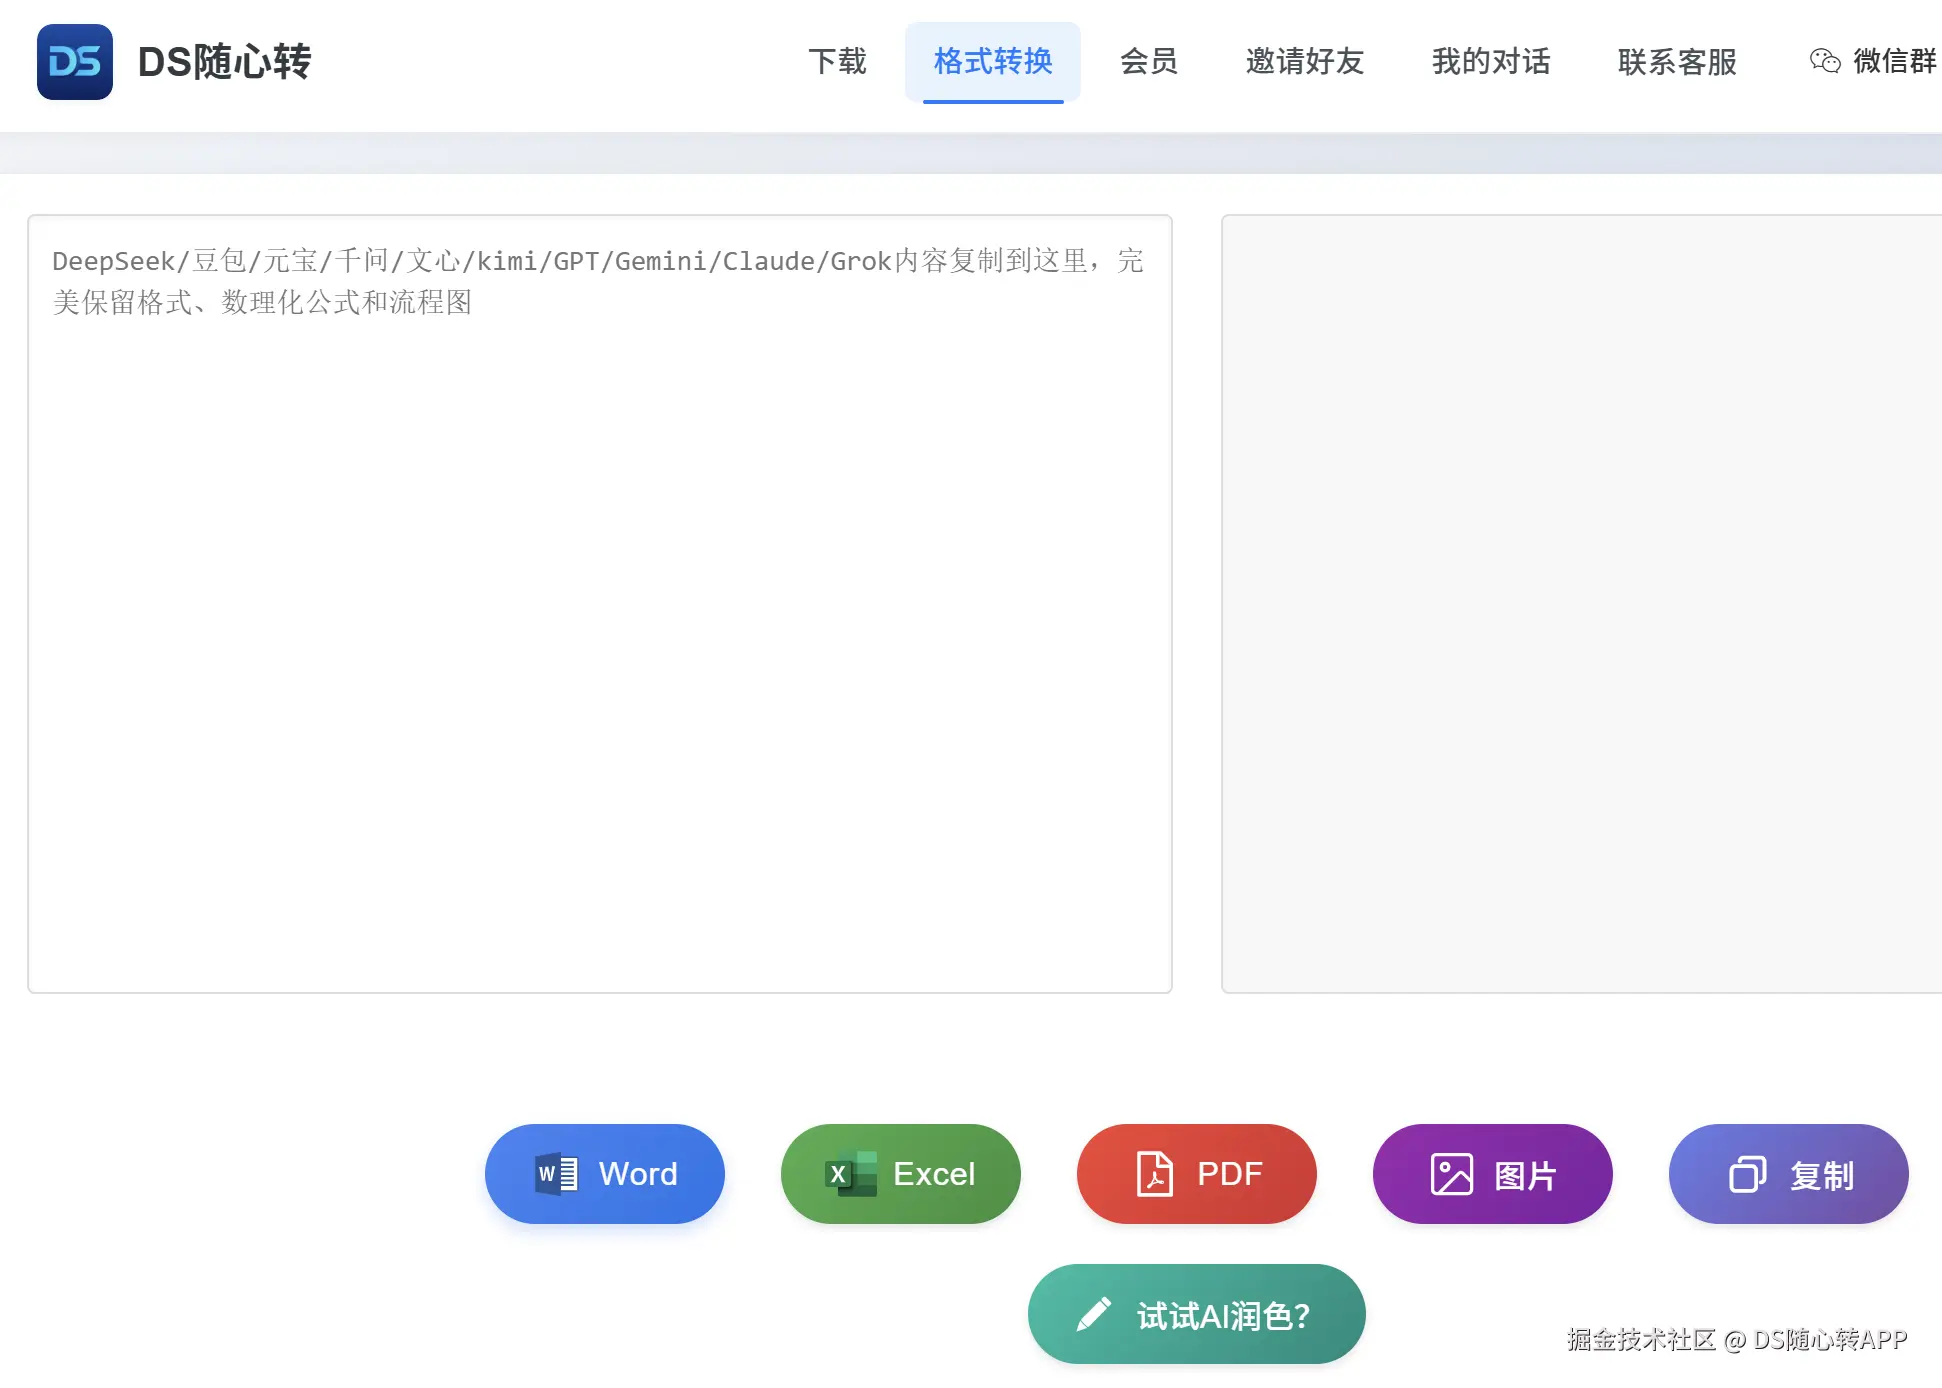Click the Excel spreadsheet icon
Image resolution: width=1942 pixels, height=1388 pixels.
point(850,1174)
